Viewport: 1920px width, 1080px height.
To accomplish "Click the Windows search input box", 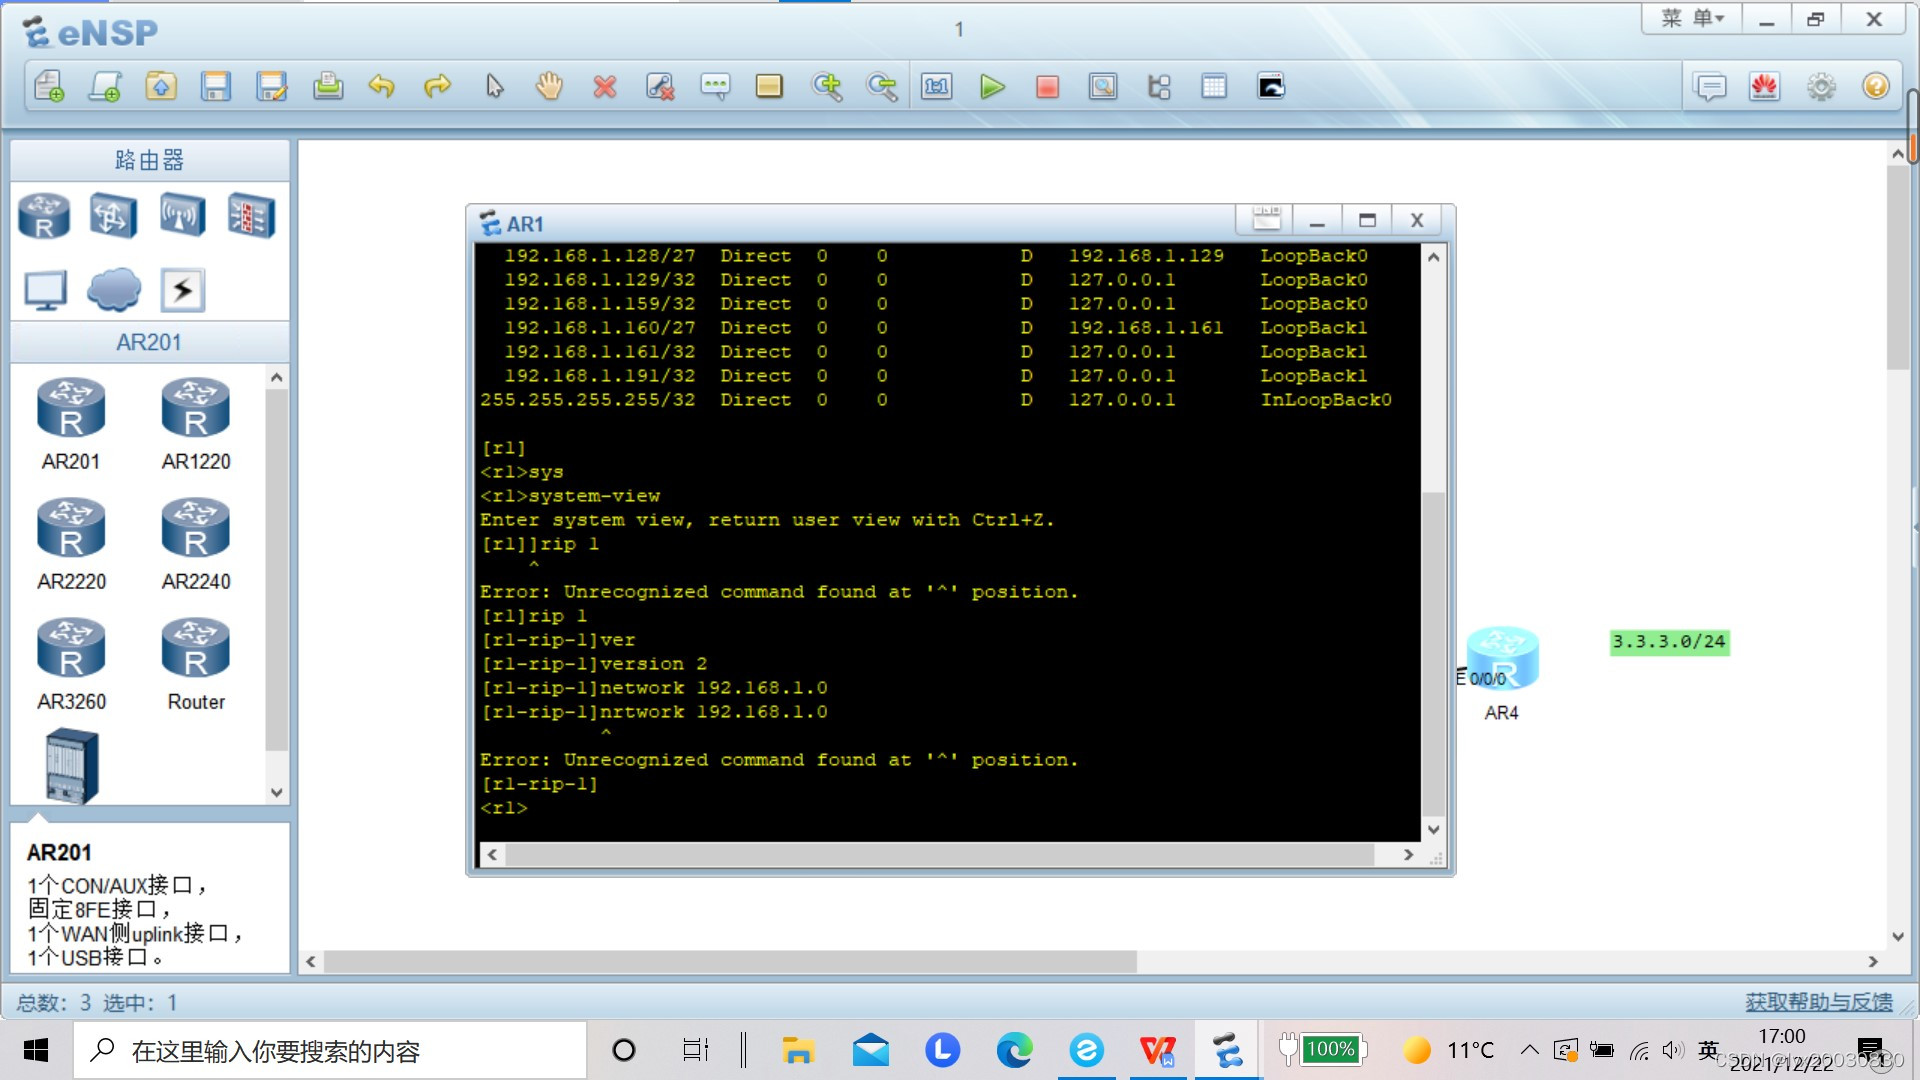I will 330,1051.
